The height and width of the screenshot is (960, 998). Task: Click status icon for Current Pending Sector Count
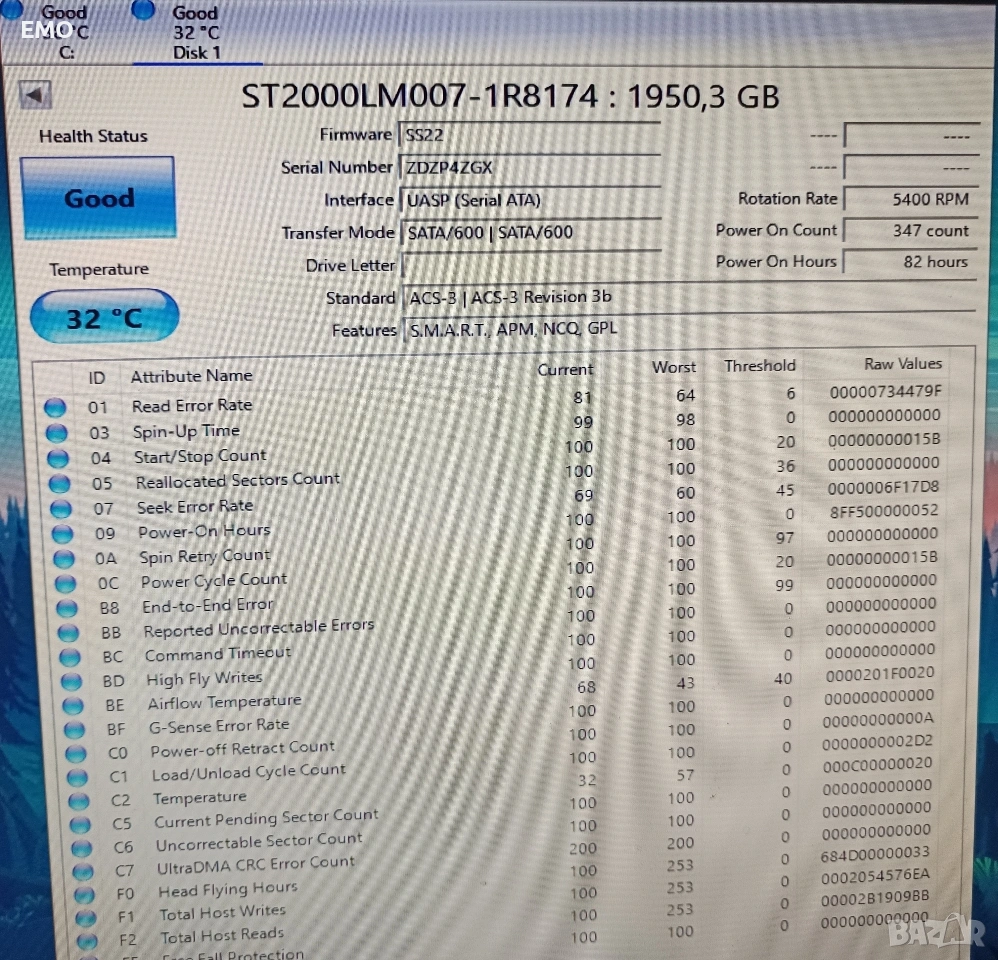[x=80, y=824]
